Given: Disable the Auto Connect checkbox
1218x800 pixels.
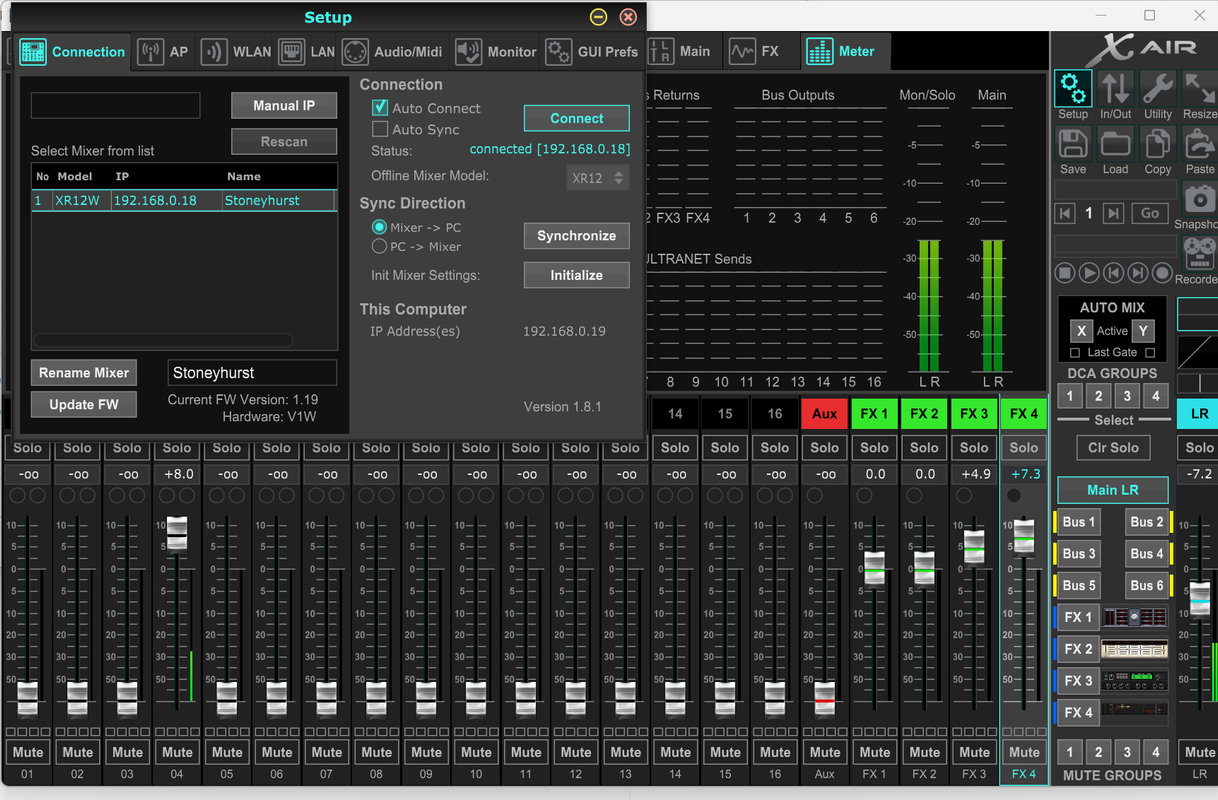Looking at the screenshot, I should (380, 108).
